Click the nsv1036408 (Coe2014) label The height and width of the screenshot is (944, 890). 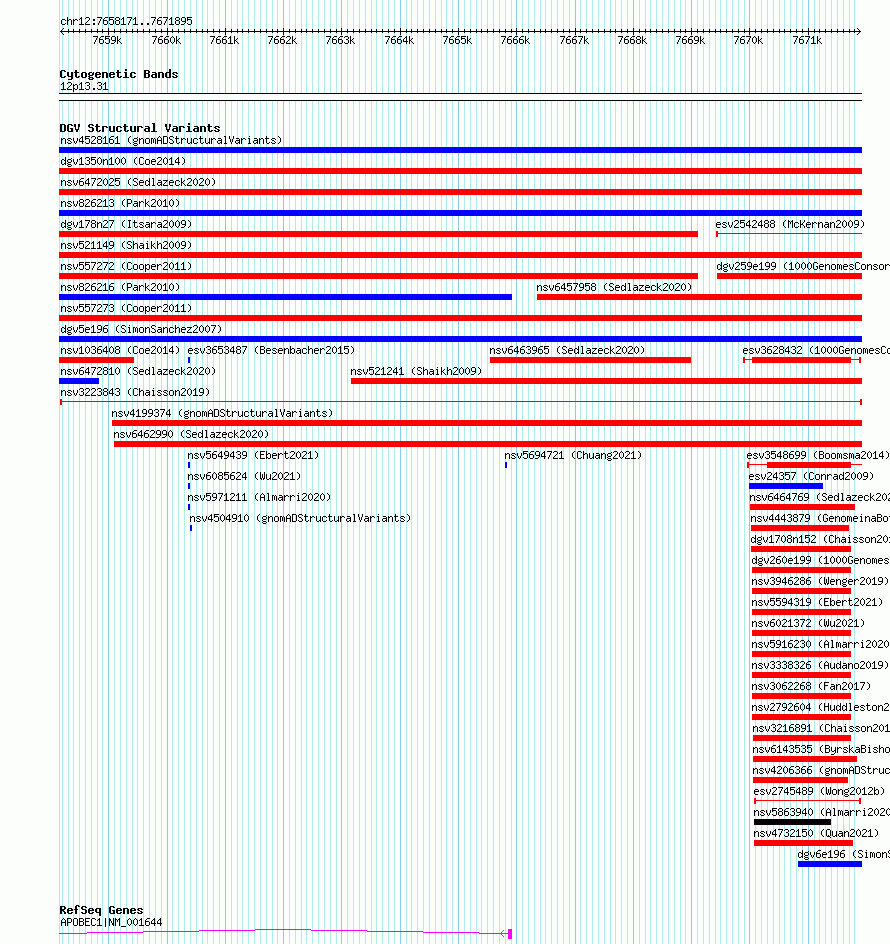[x=120, y=350]
